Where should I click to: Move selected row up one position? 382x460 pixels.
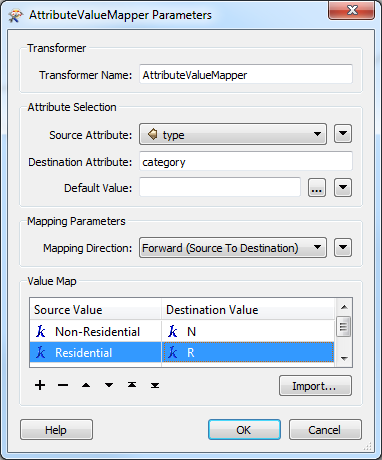point(86,385)
